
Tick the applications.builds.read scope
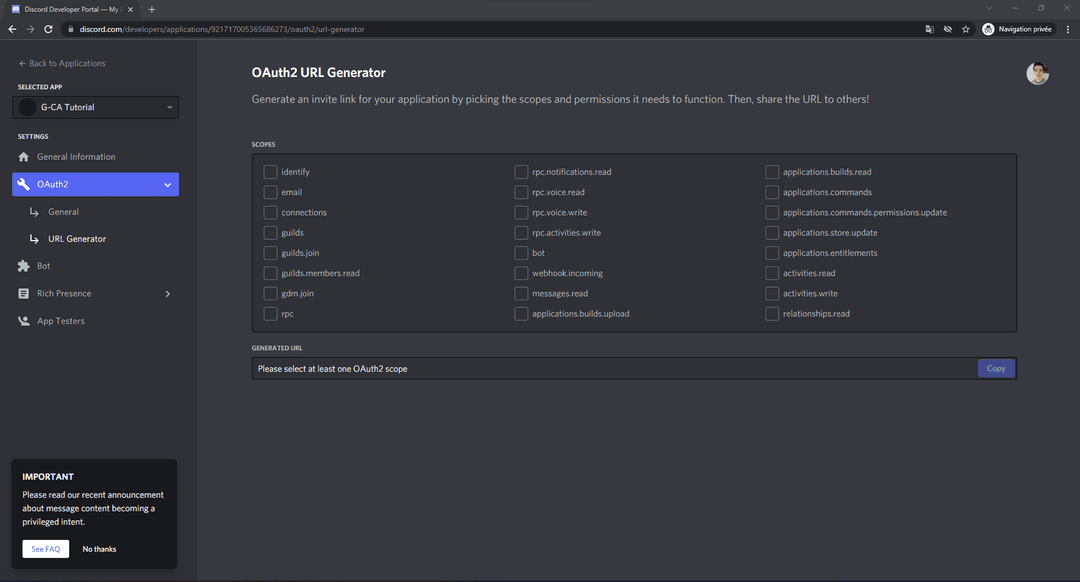pos(771,172)
